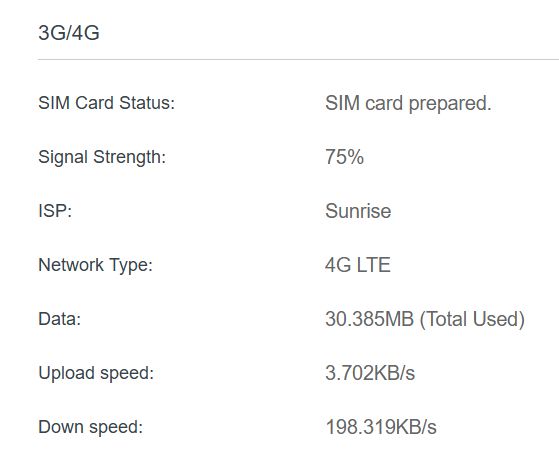Screen dimensions: 559x468
Task: Select the Signal Strength label
Action: pos(102,157)
